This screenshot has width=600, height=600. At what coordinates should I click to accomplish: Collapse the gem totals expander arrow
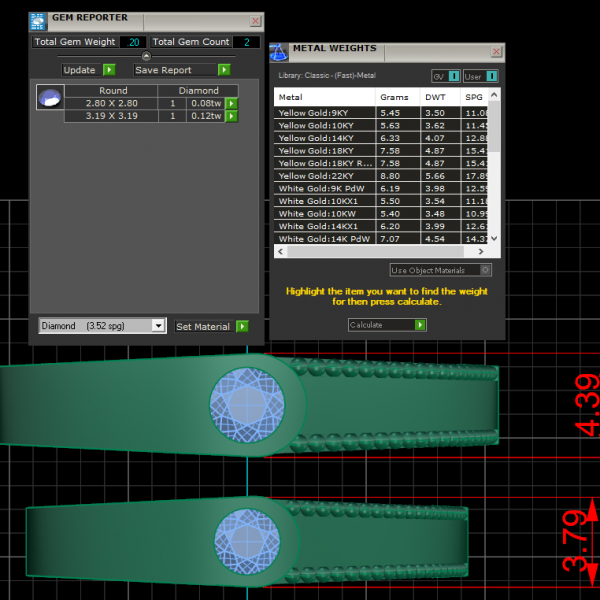[x=146, y=56]
